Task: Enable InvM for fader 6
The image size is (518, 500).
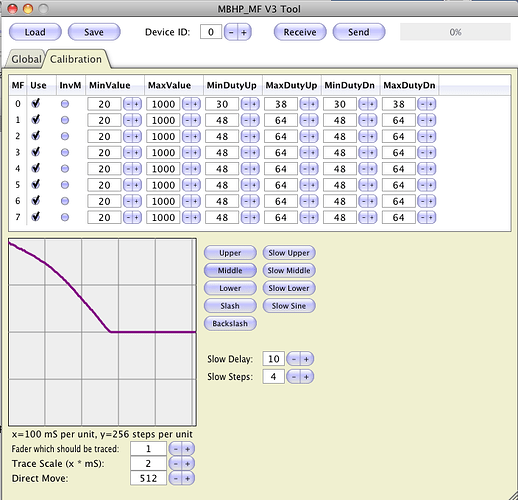Action: 65,201
